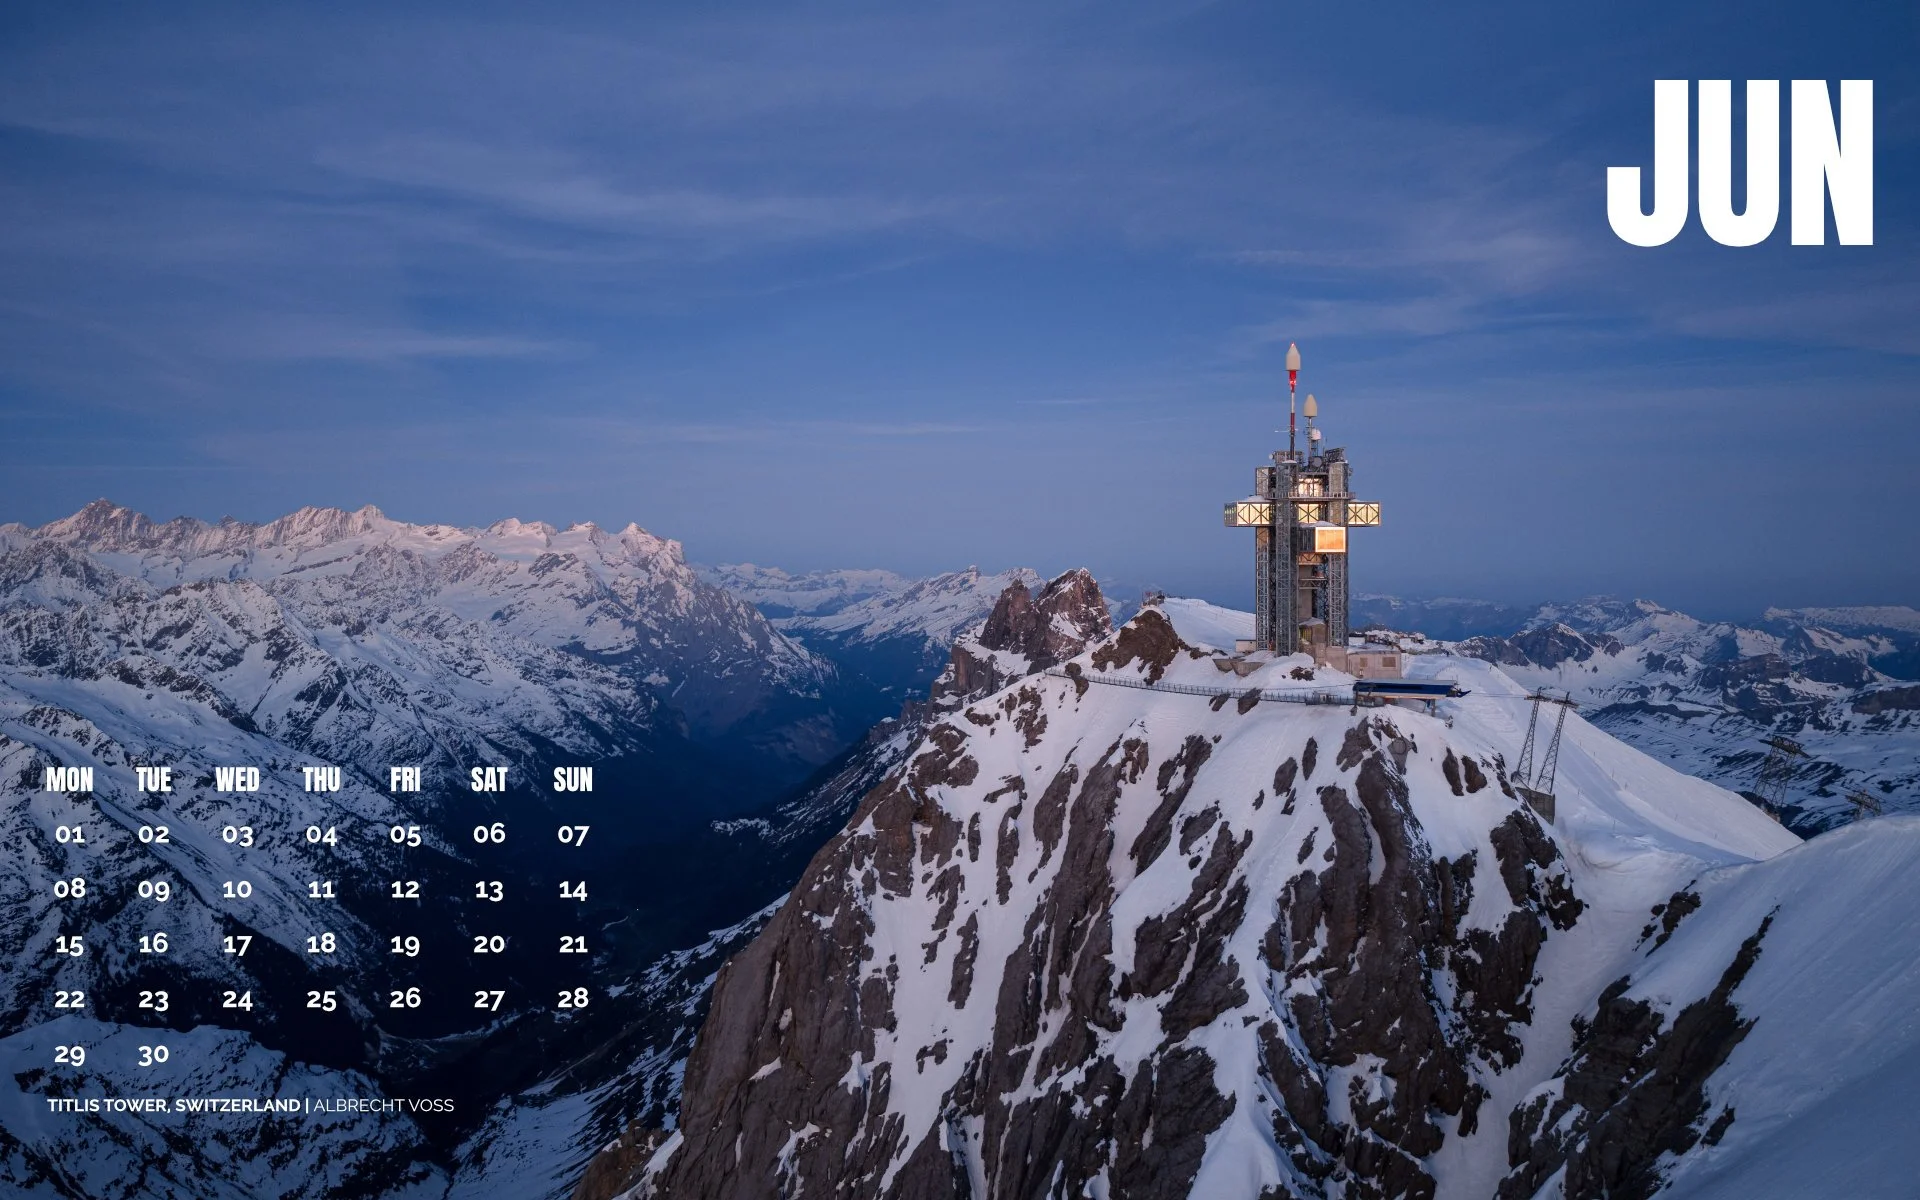Click date 17 in the calendar
This screenshot has width=1920, height=1200.
[237, 944]
